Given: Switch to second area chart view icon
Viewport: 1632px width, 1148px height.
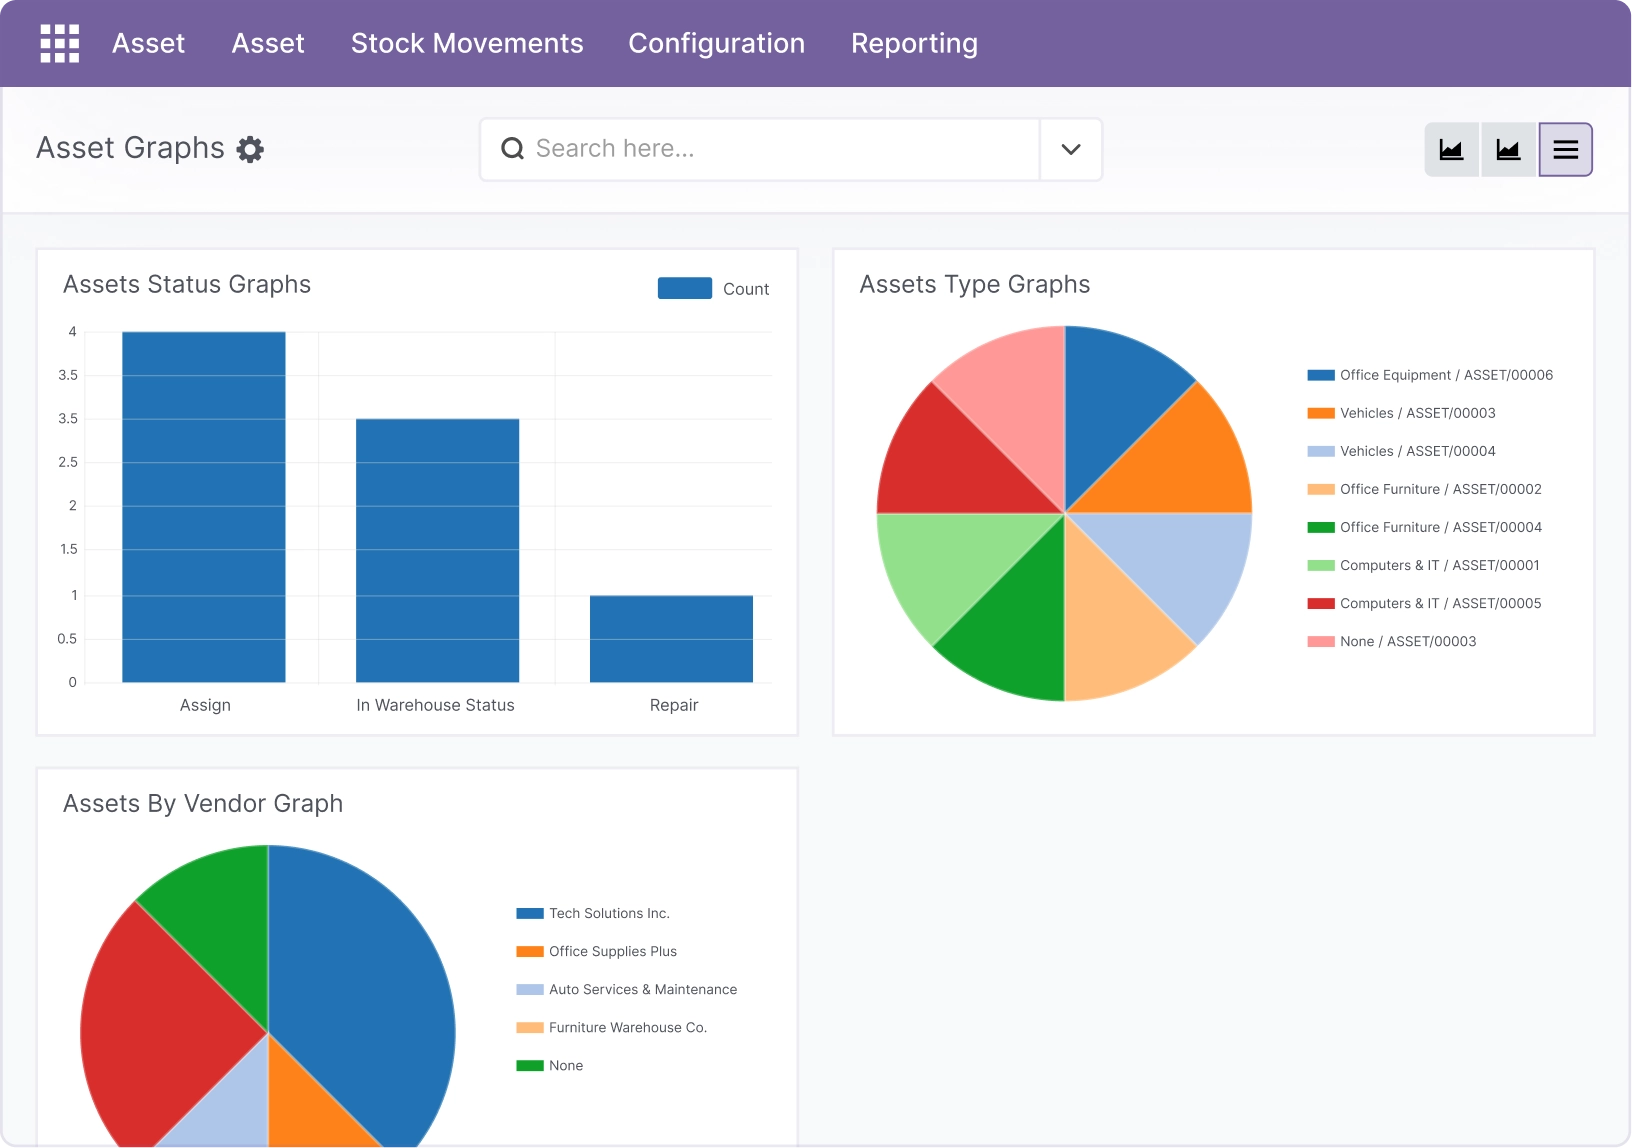Looking at the screenshot, I should click(x=1508, y=150).
